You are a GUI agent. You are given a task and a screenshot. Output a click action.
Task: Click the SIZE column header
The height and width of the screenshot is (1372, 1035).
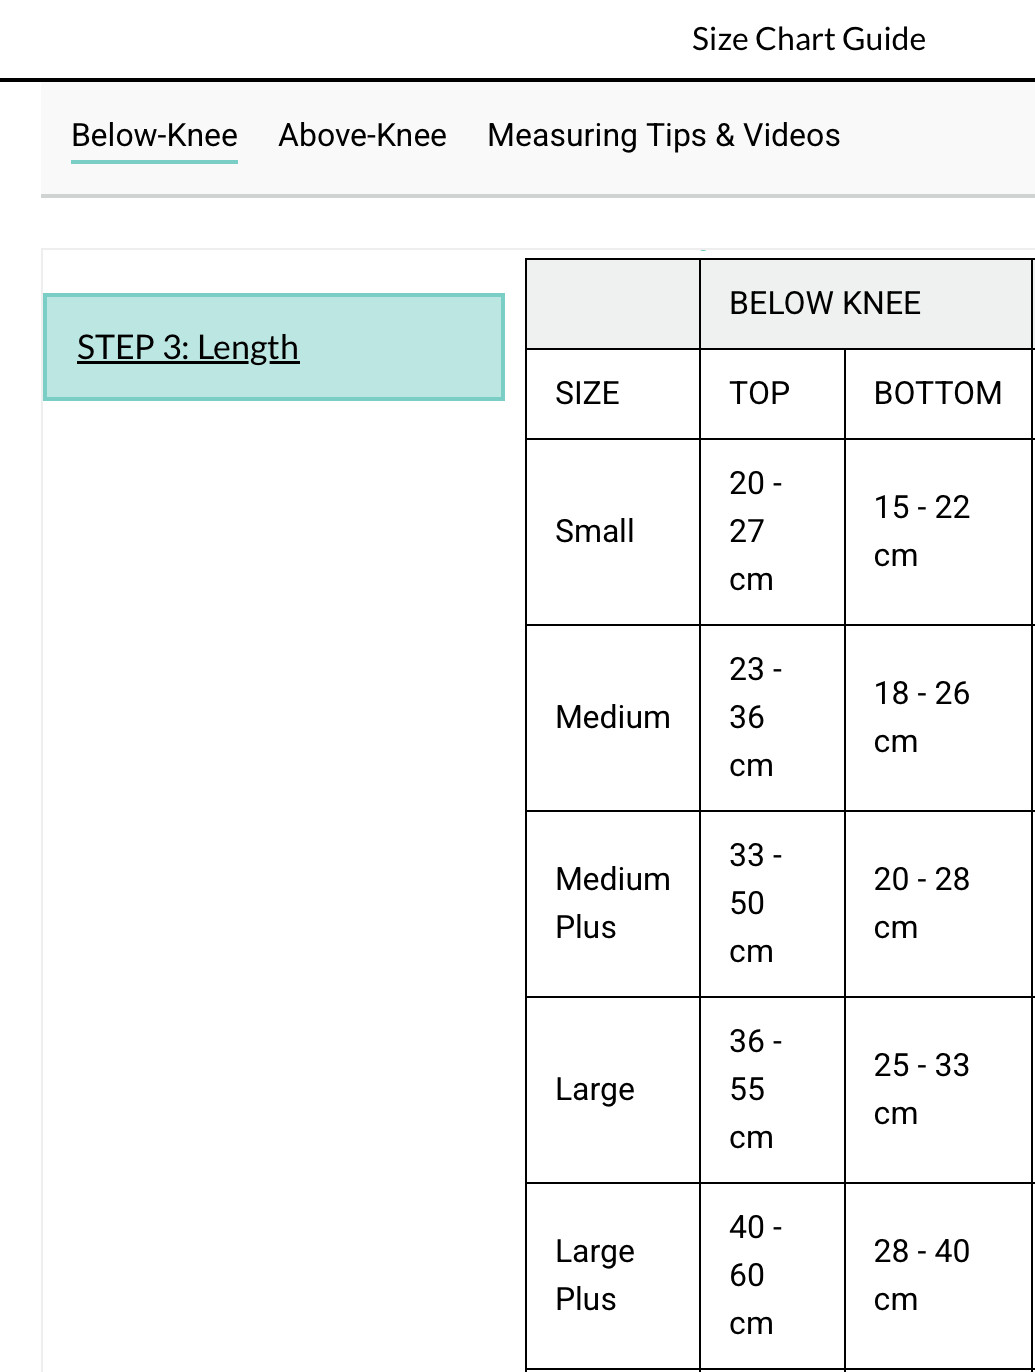point(588,393)
